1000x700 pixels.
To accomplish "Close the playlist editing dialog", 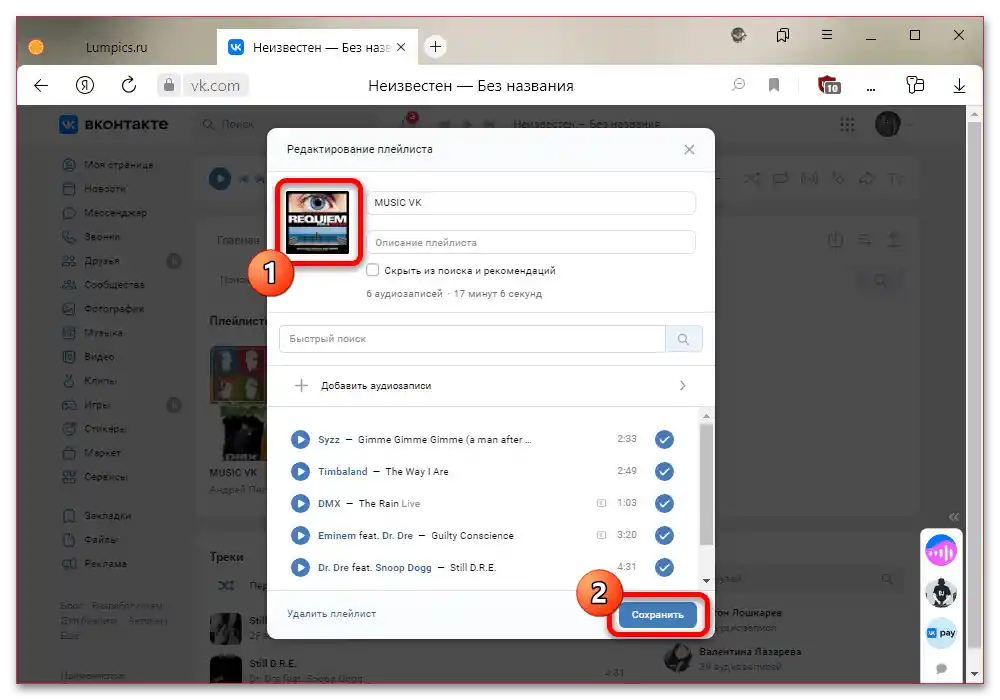I will pyautogui.click(x=689, y=149).
